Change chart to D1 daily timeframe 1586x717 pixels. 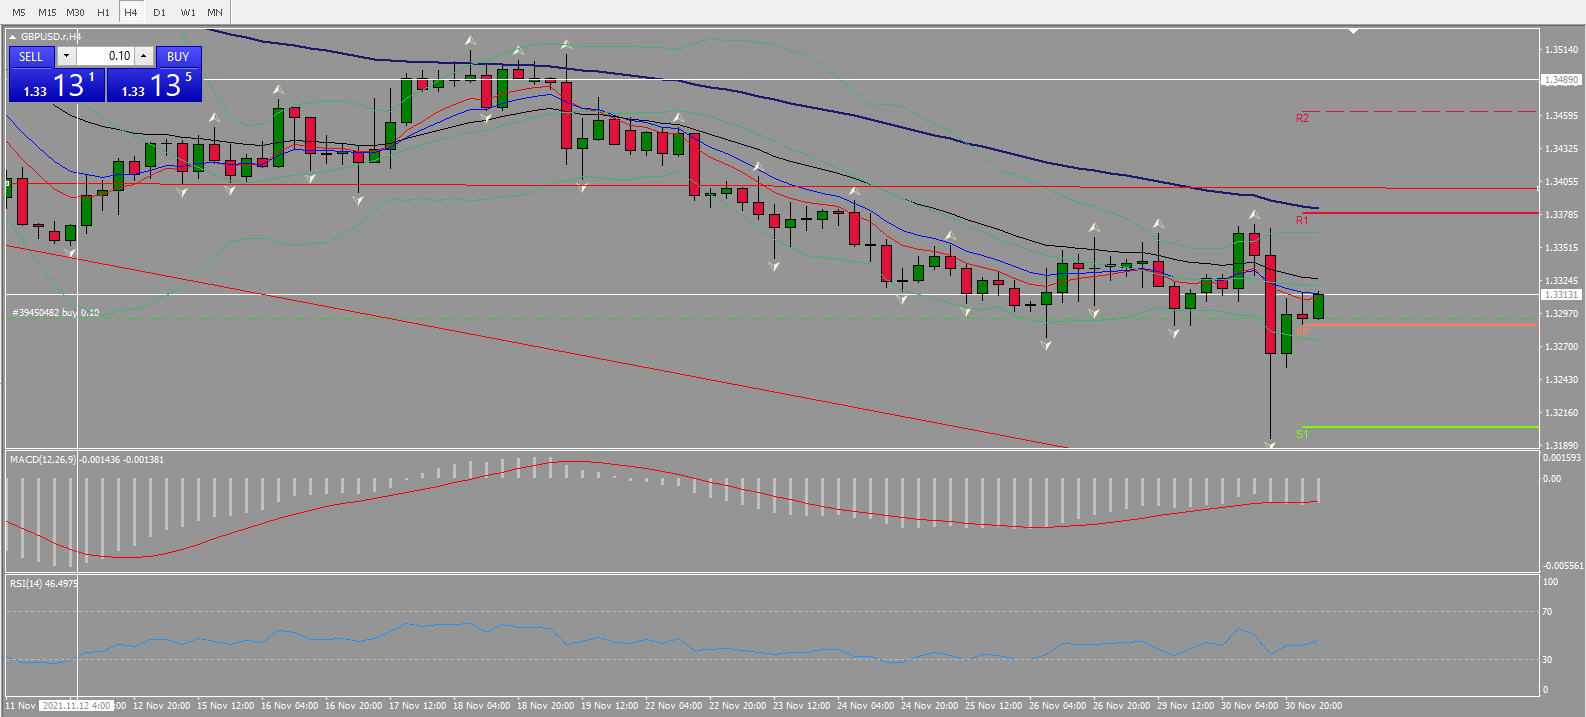(160, 12)
